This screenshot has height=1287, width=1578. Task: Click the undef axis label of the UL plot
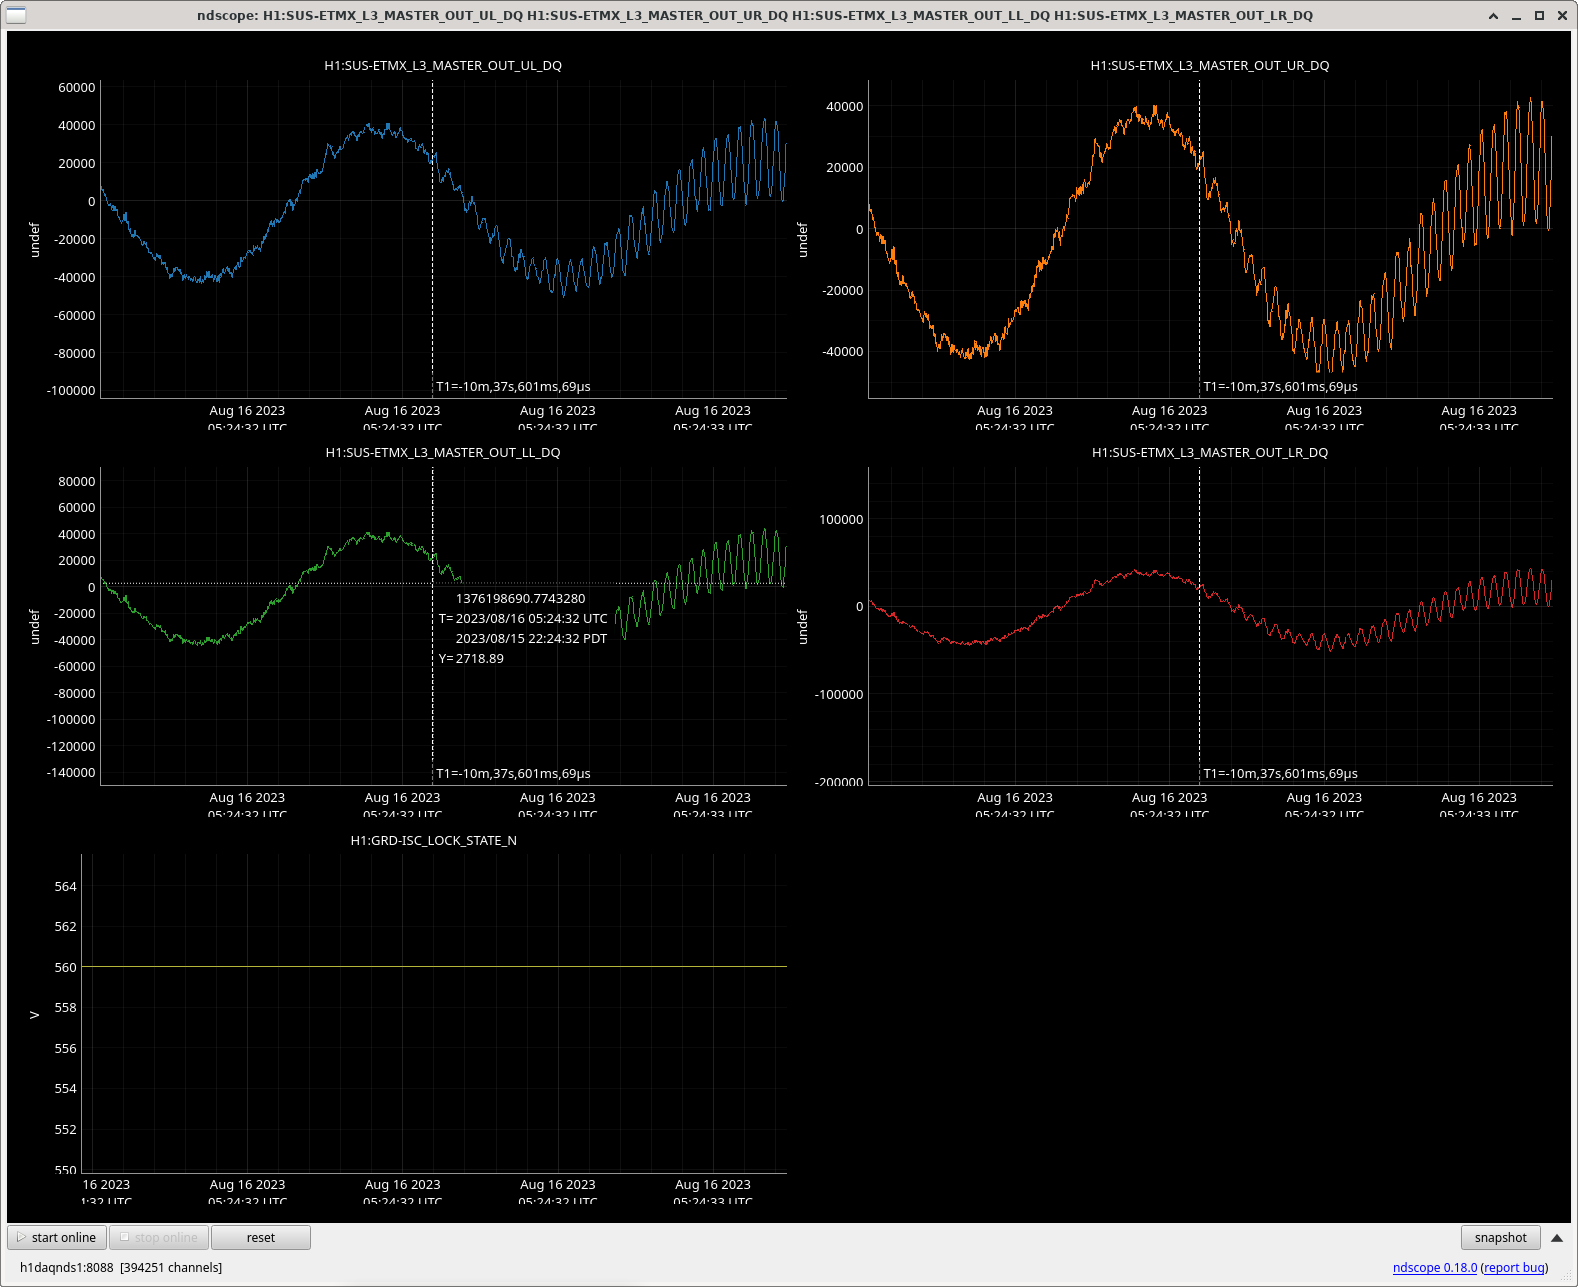point(34,240)
